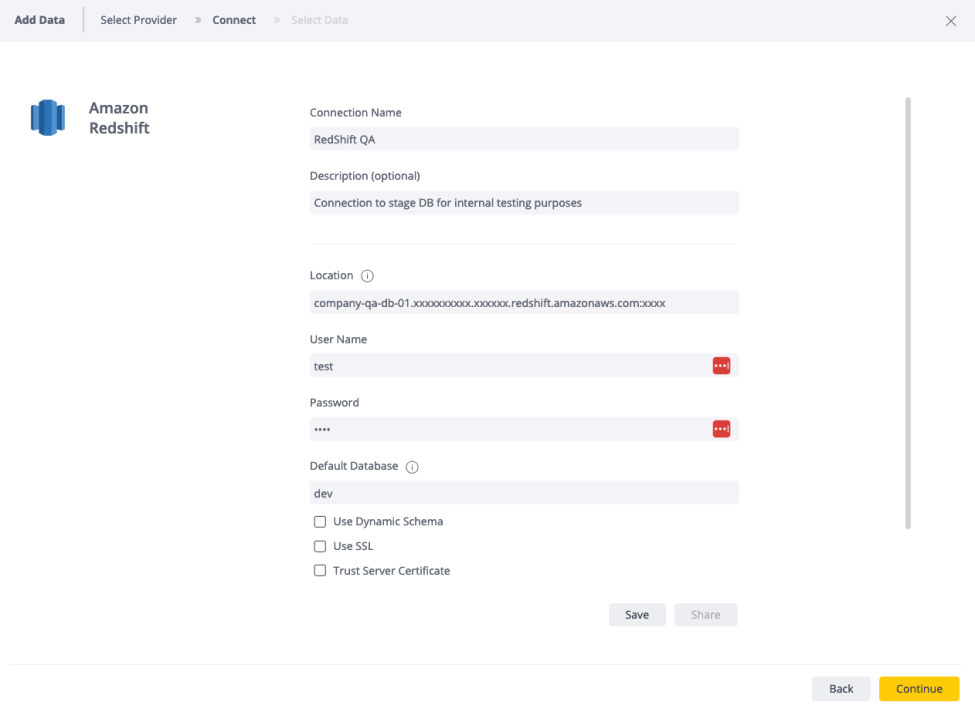This screenshot has width=975, height=712.
Task: Click password manager icon in User Name field
Action: 721,366
